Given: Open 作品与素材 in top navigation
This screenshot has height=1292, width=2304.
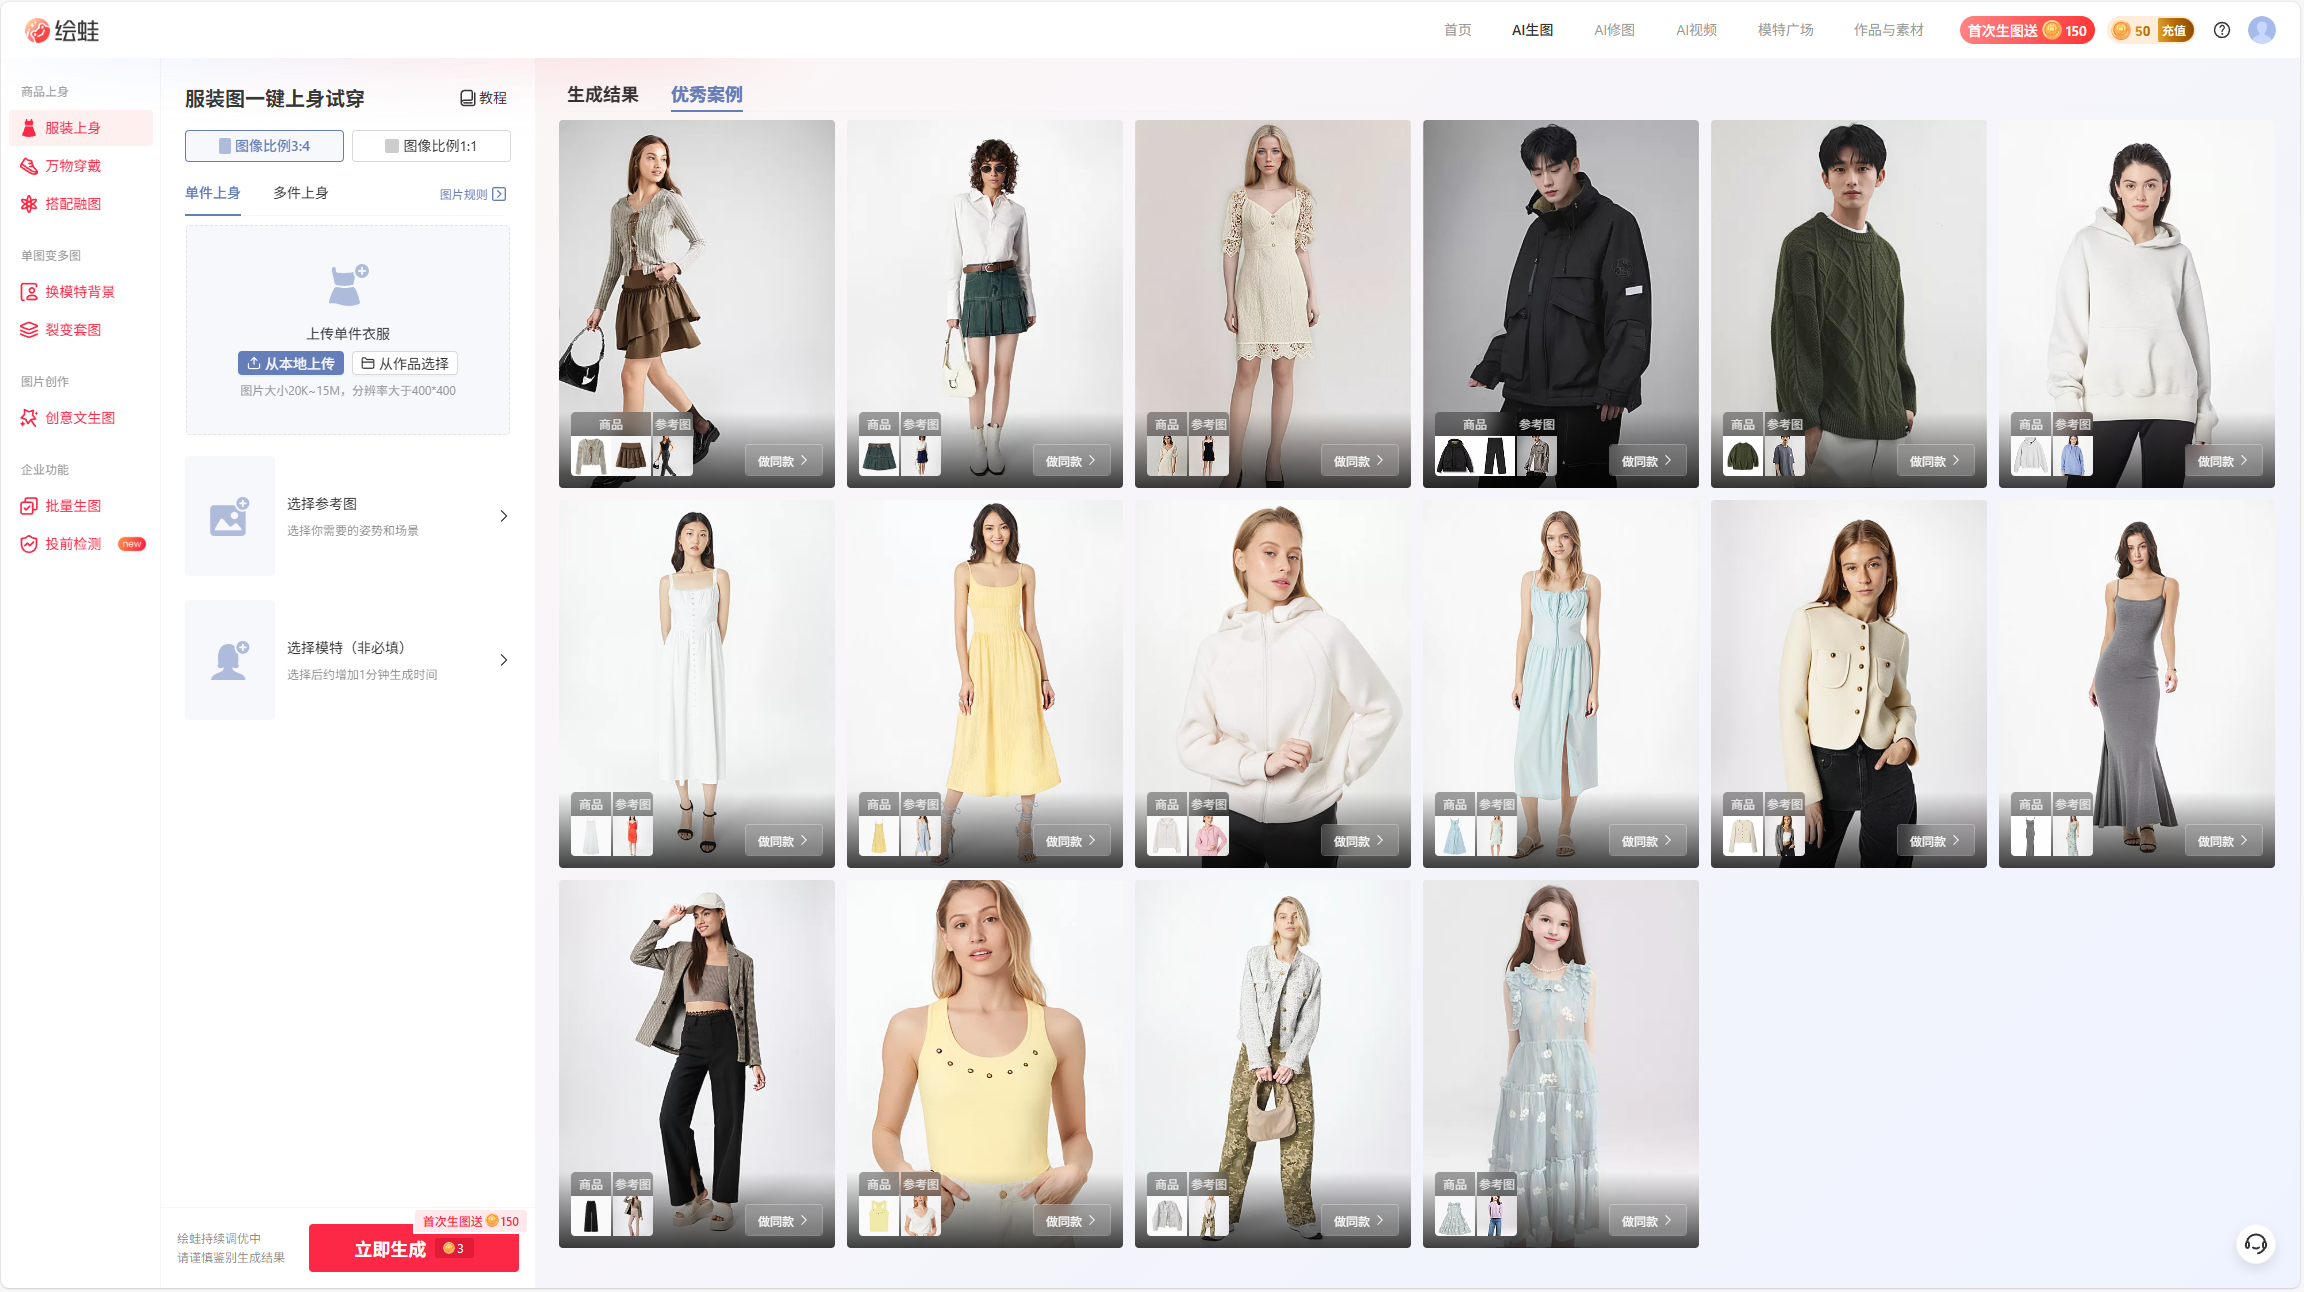Looking at the screenshot, I should coord(1889,30).
